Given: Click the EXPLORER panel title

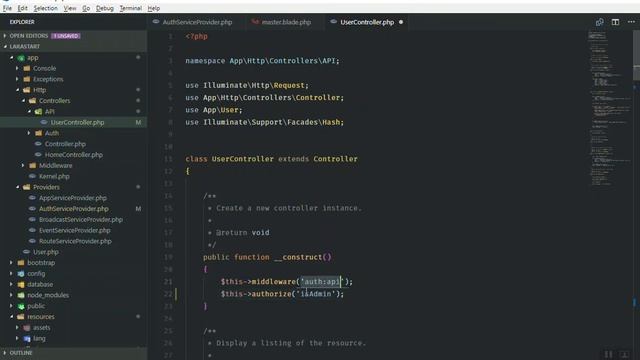Looking at the screenshot, I should pyautogui.click(x=22, y=22).
